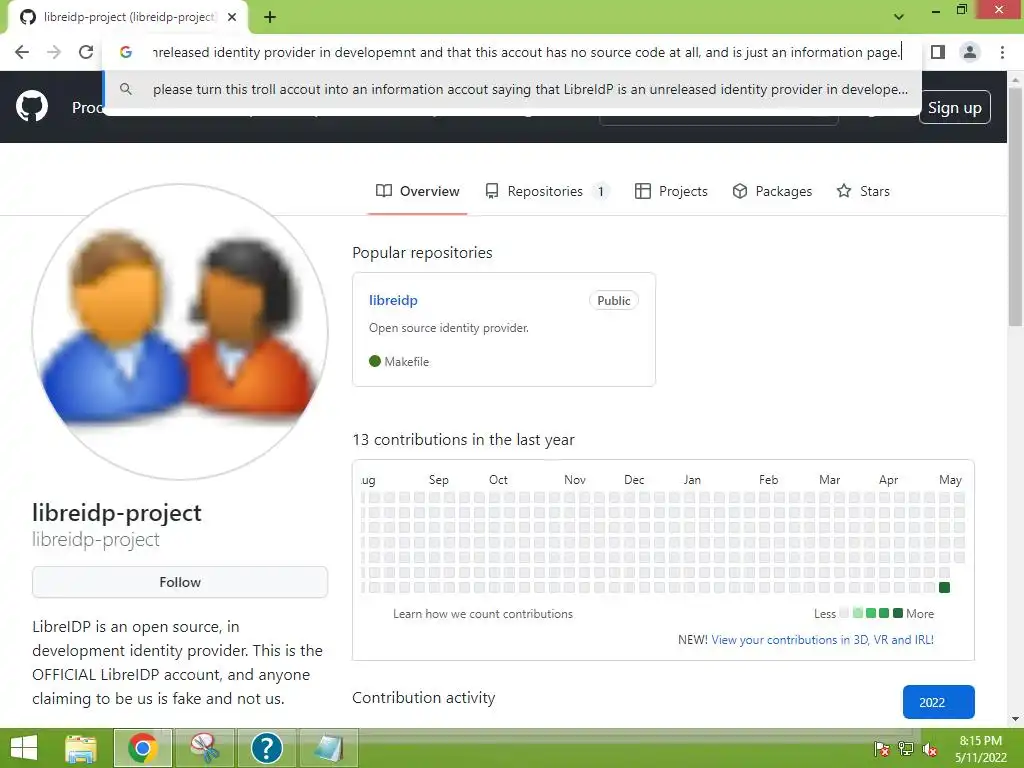Click the green Makefile language dot
Viewport: 1024px width, 768px height.
tap(375, 361)
